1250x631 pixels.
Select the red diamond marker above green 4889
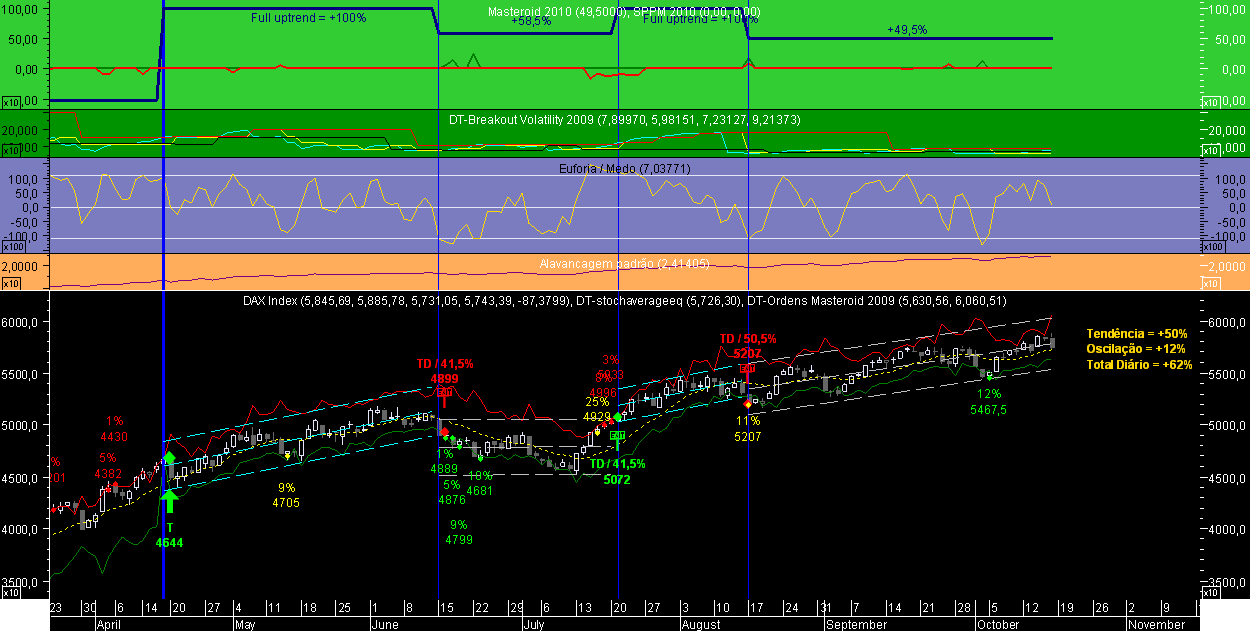coord(444,431)
